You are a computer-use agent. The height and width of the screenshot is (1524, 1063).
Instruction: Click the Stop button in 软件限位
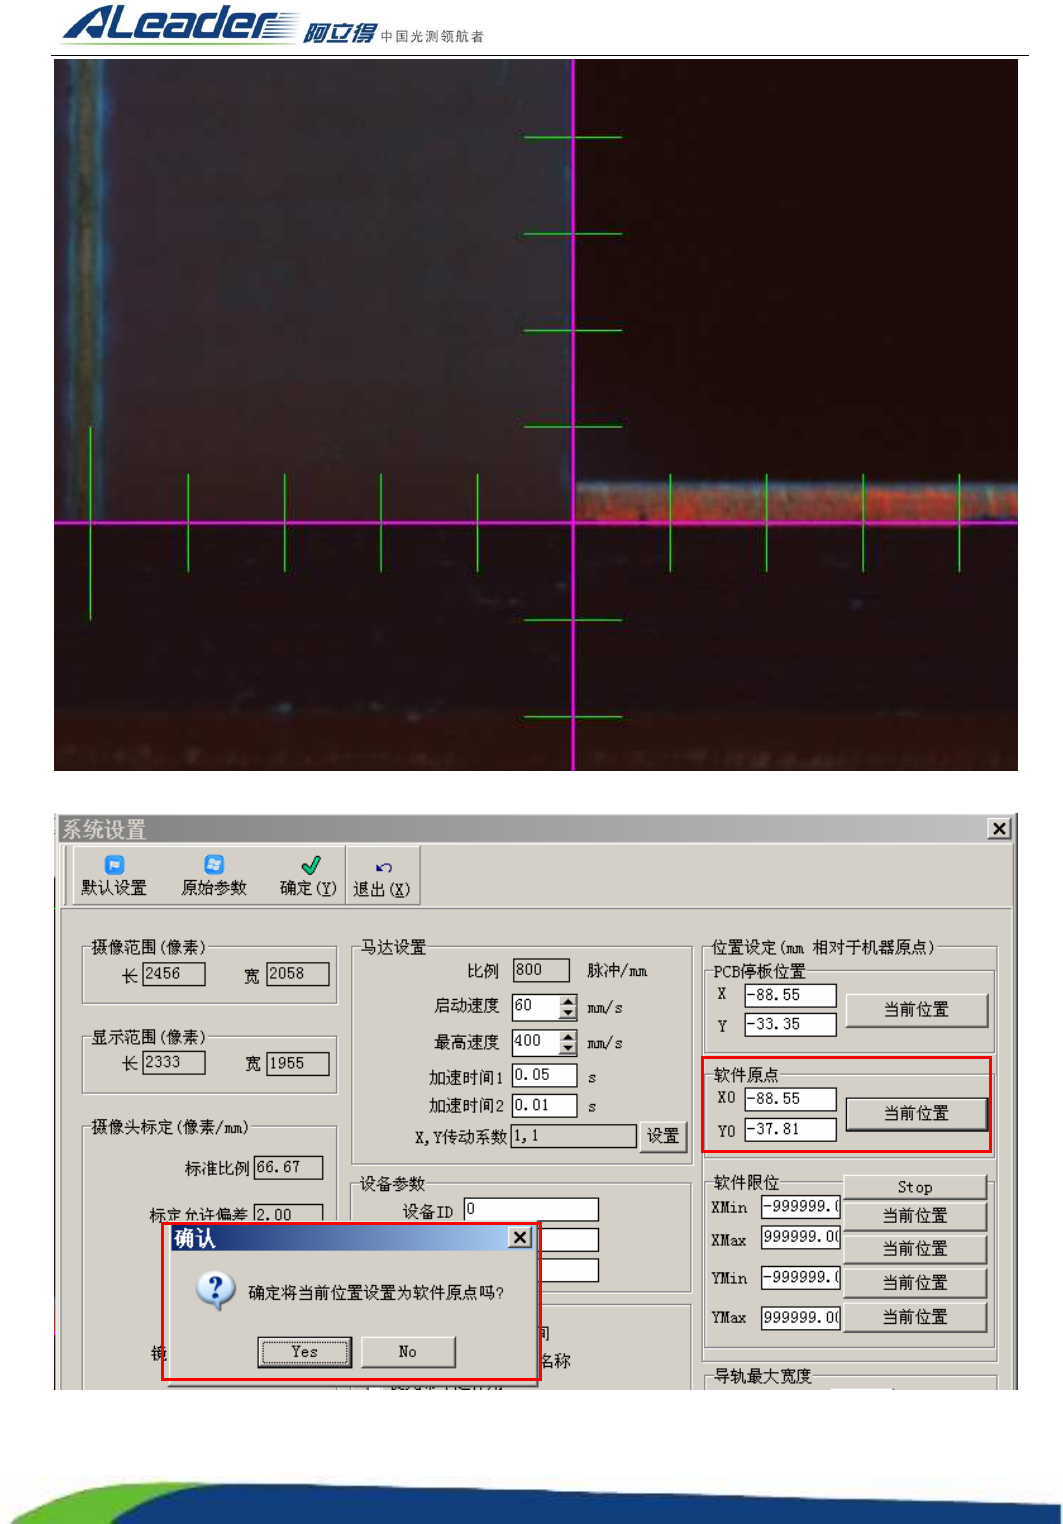click(x=915, y=1187)
